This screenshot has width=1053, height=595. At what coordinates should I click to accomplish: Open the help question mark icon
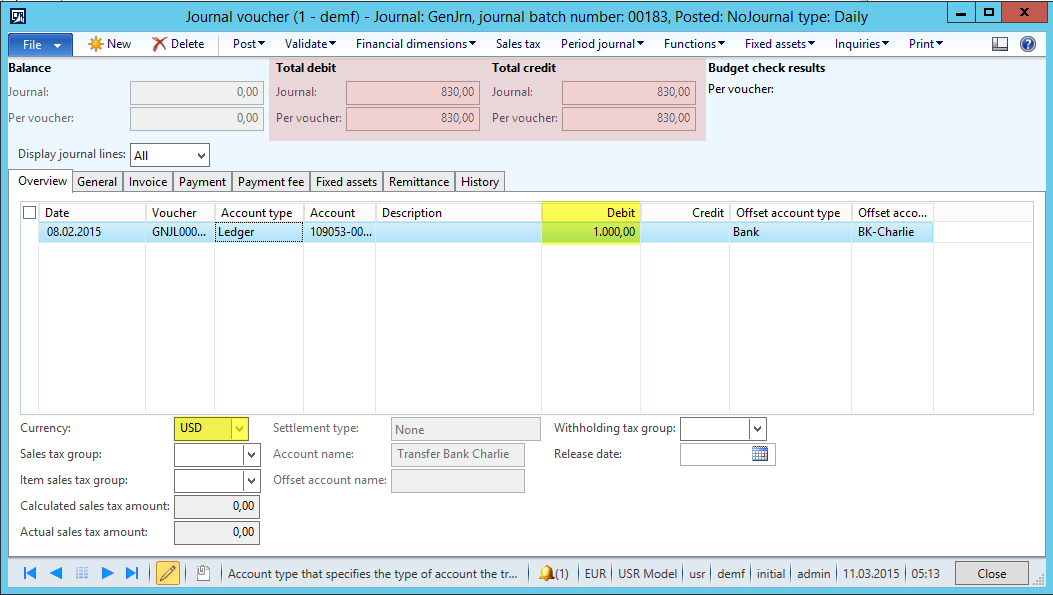coord(1027,44)
